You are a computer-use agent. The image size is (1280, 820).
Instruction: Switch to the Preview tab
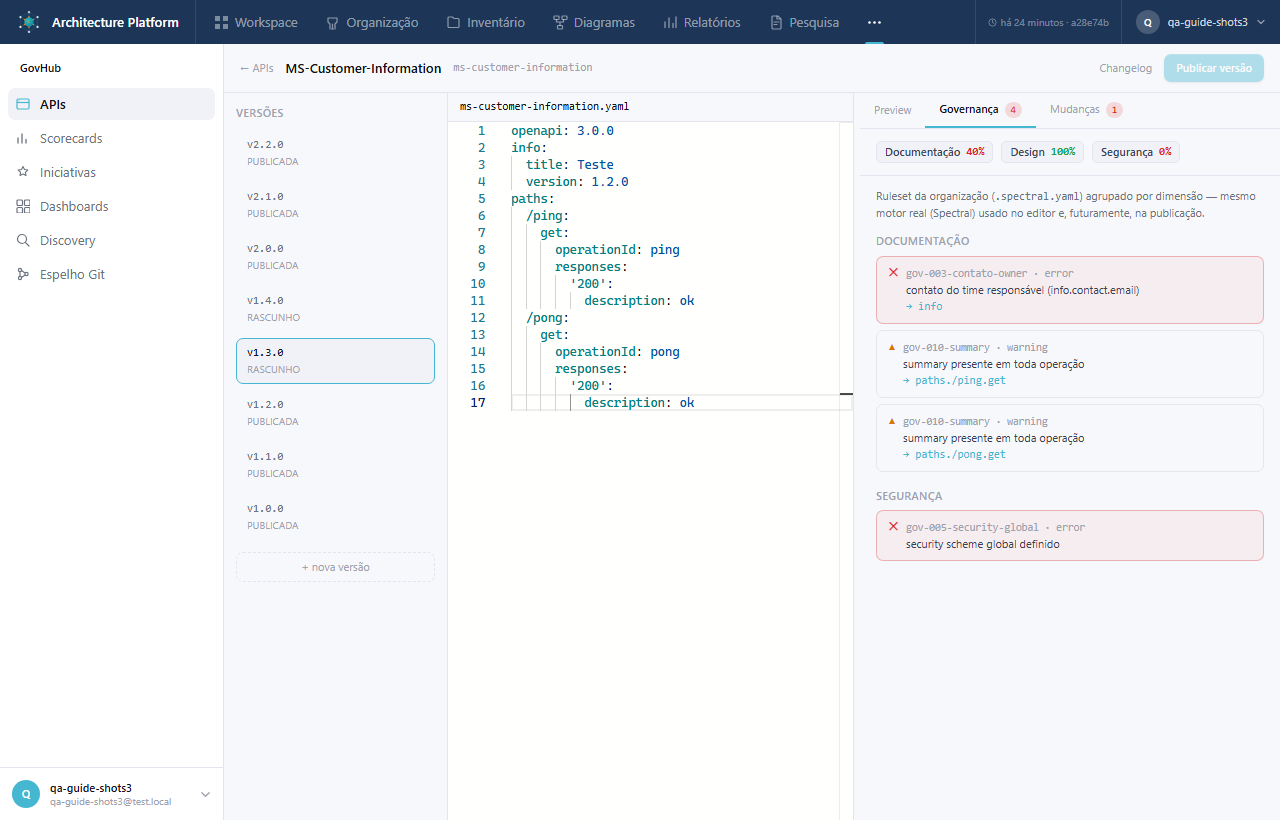tap(893, 110)
